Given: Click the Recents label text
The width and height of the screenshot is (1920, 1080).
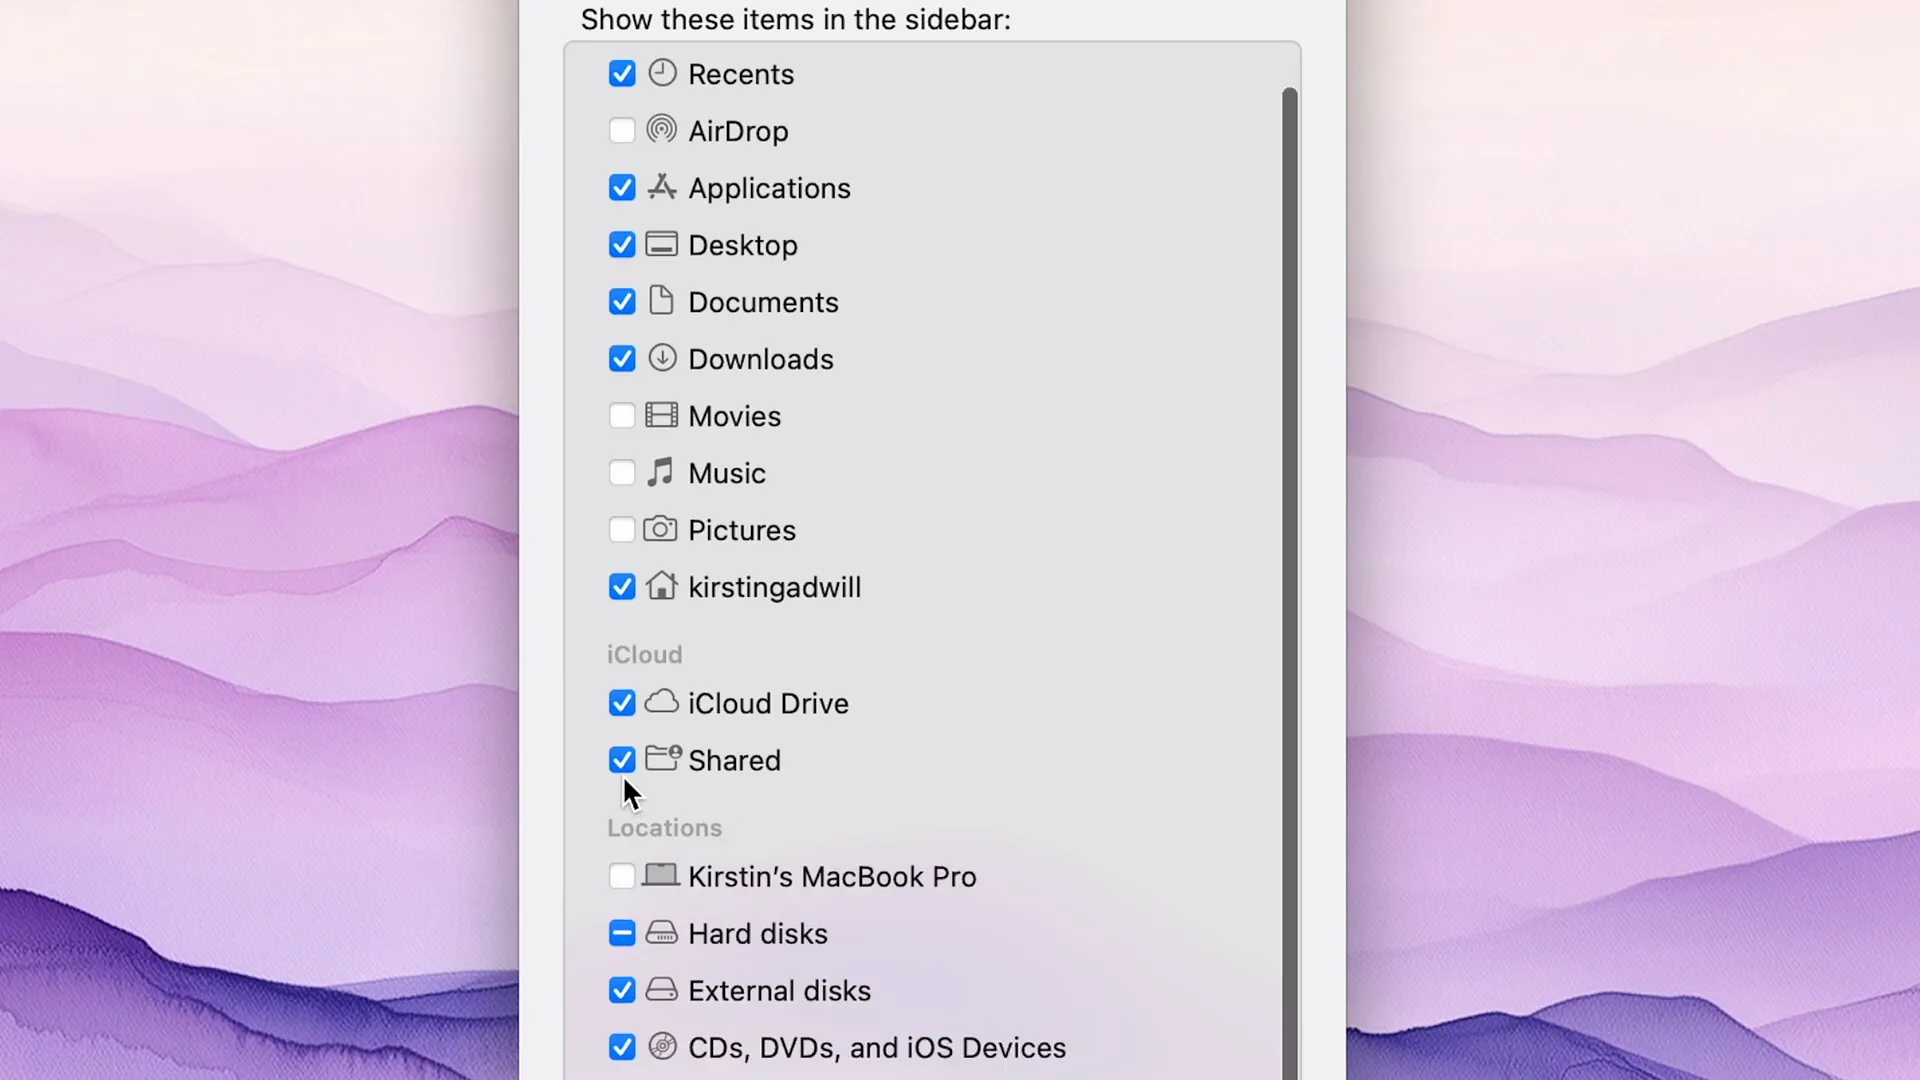Looking at the screenshot, I should point(741,74).
